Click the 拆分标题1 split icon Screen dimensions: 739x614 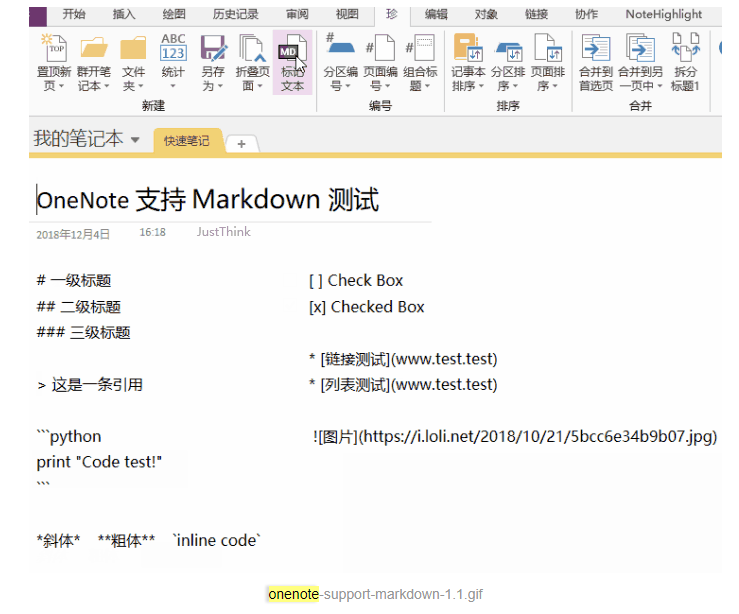(685, 47)
